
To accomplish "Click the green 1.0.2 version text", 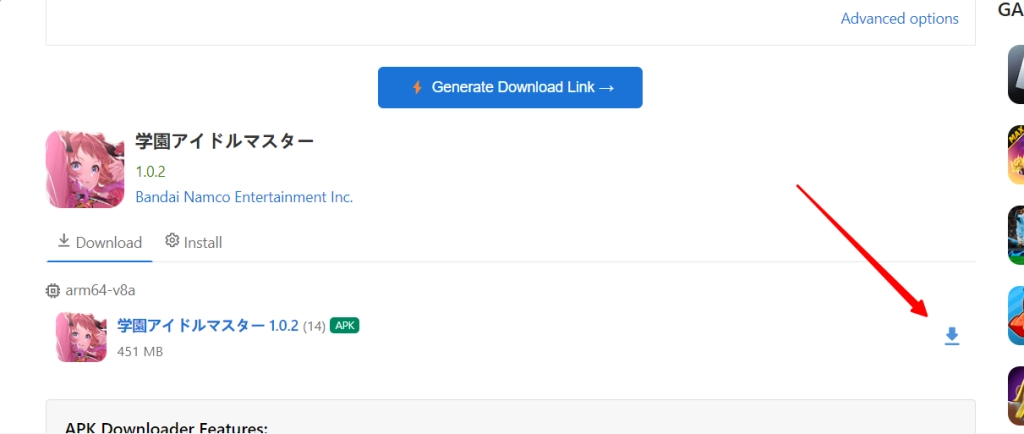I will click(x=148, y=171).
